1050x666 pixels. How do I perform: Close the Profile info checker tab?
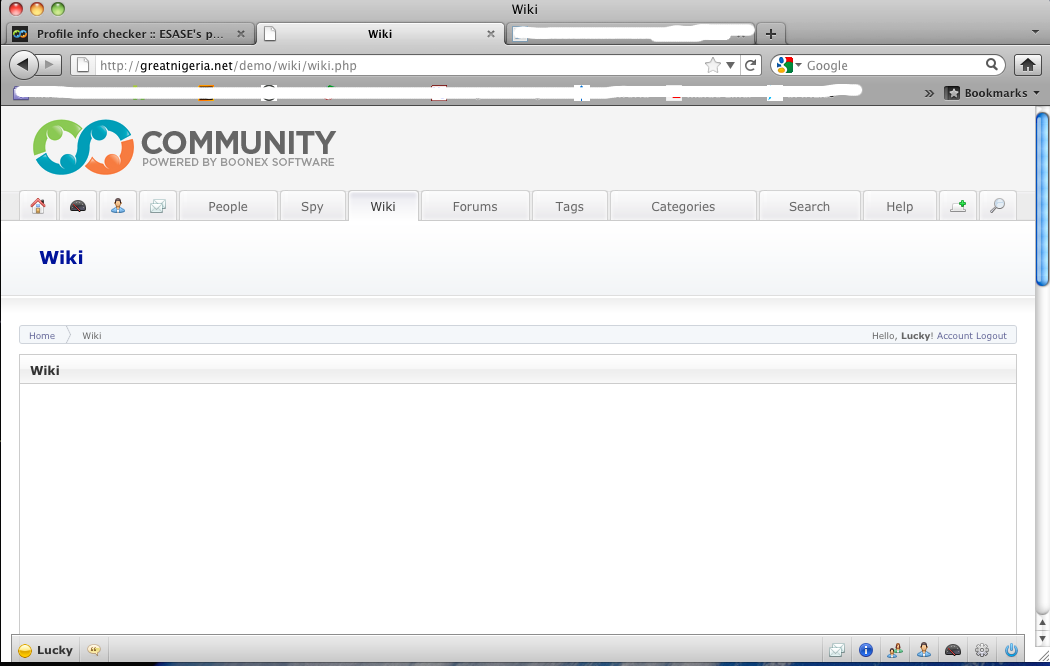coord(241,33)
